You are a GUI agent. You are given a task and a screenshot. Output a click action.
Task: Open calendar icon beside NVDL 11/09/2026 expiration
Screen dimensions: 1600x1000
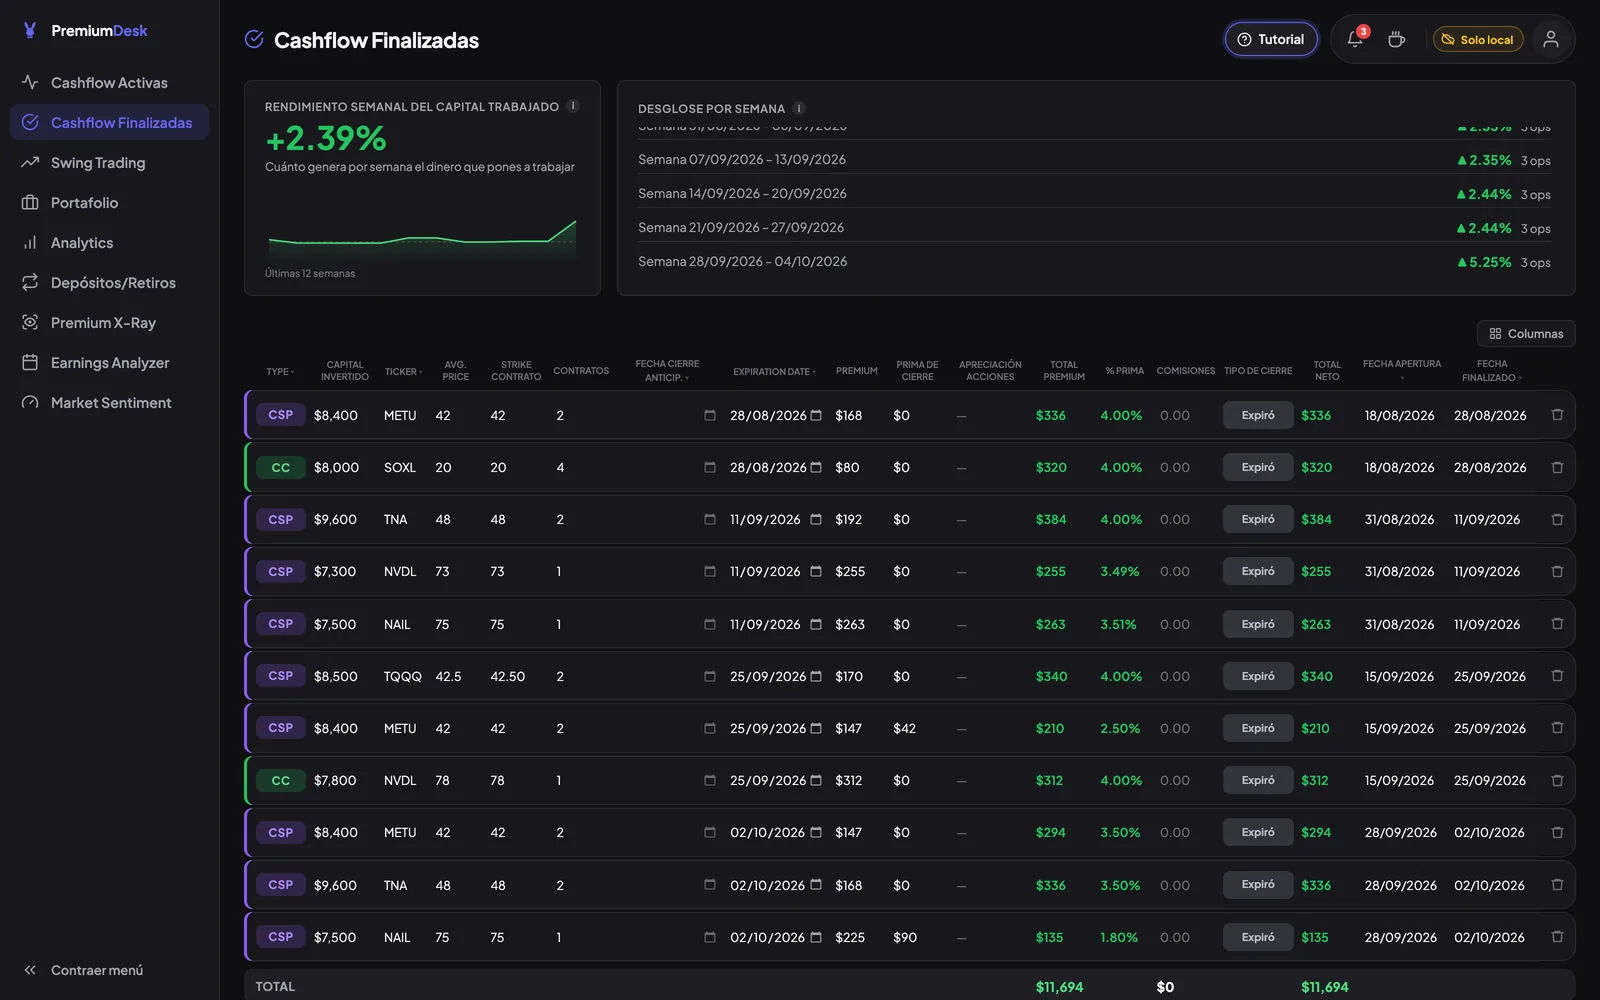[816, 571]
